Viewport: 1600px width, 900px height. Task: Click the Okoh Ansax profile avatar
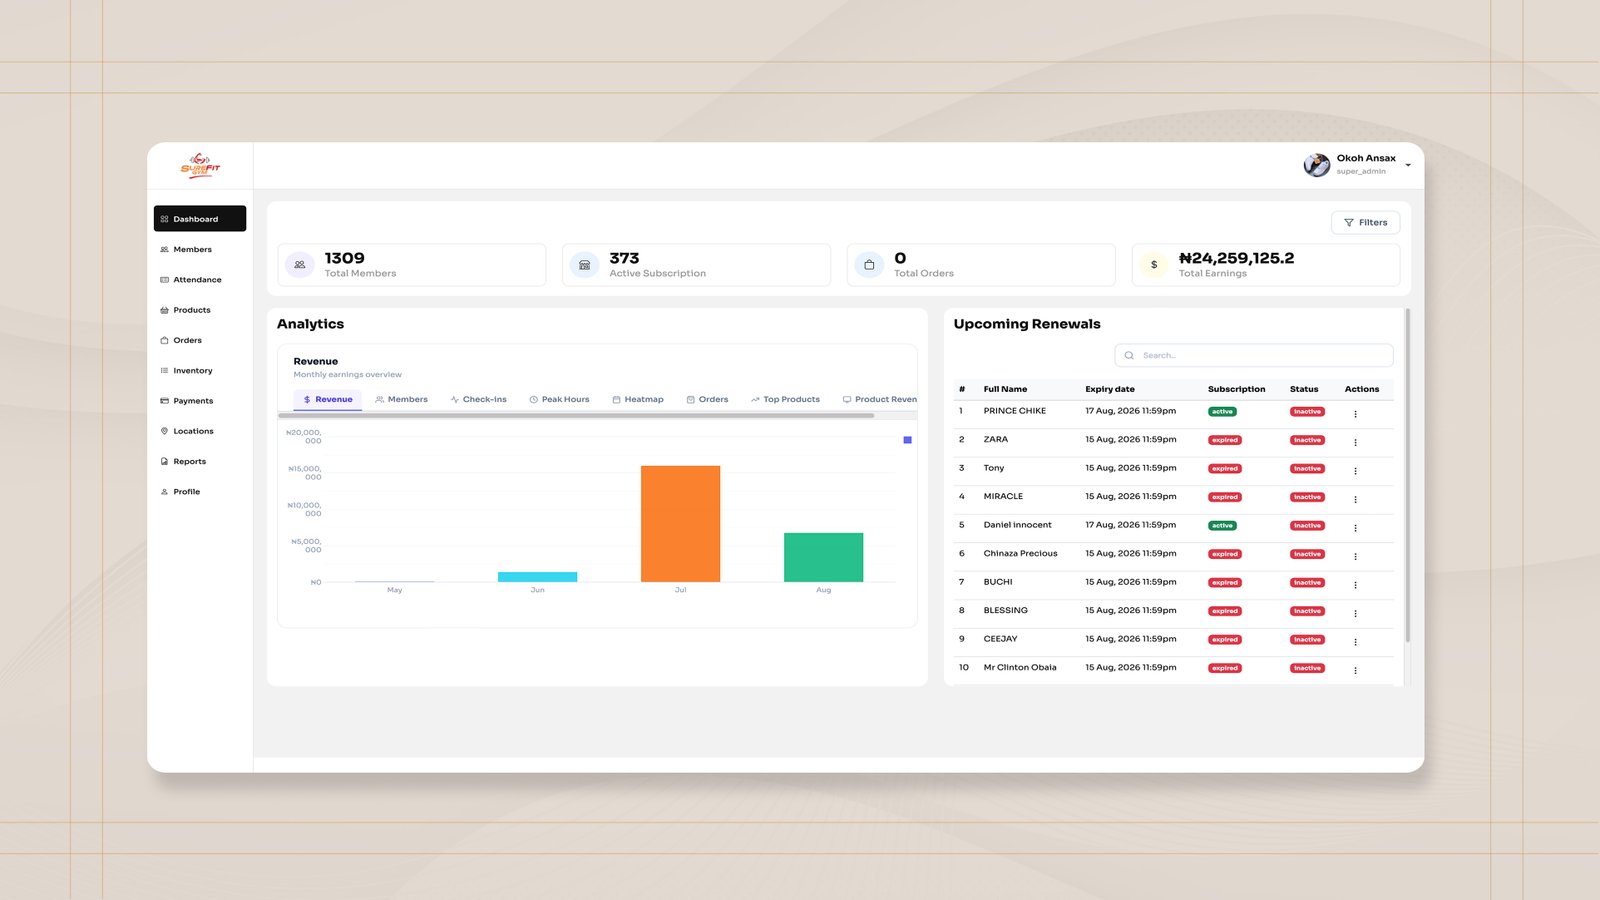[x=1317, y=165]
